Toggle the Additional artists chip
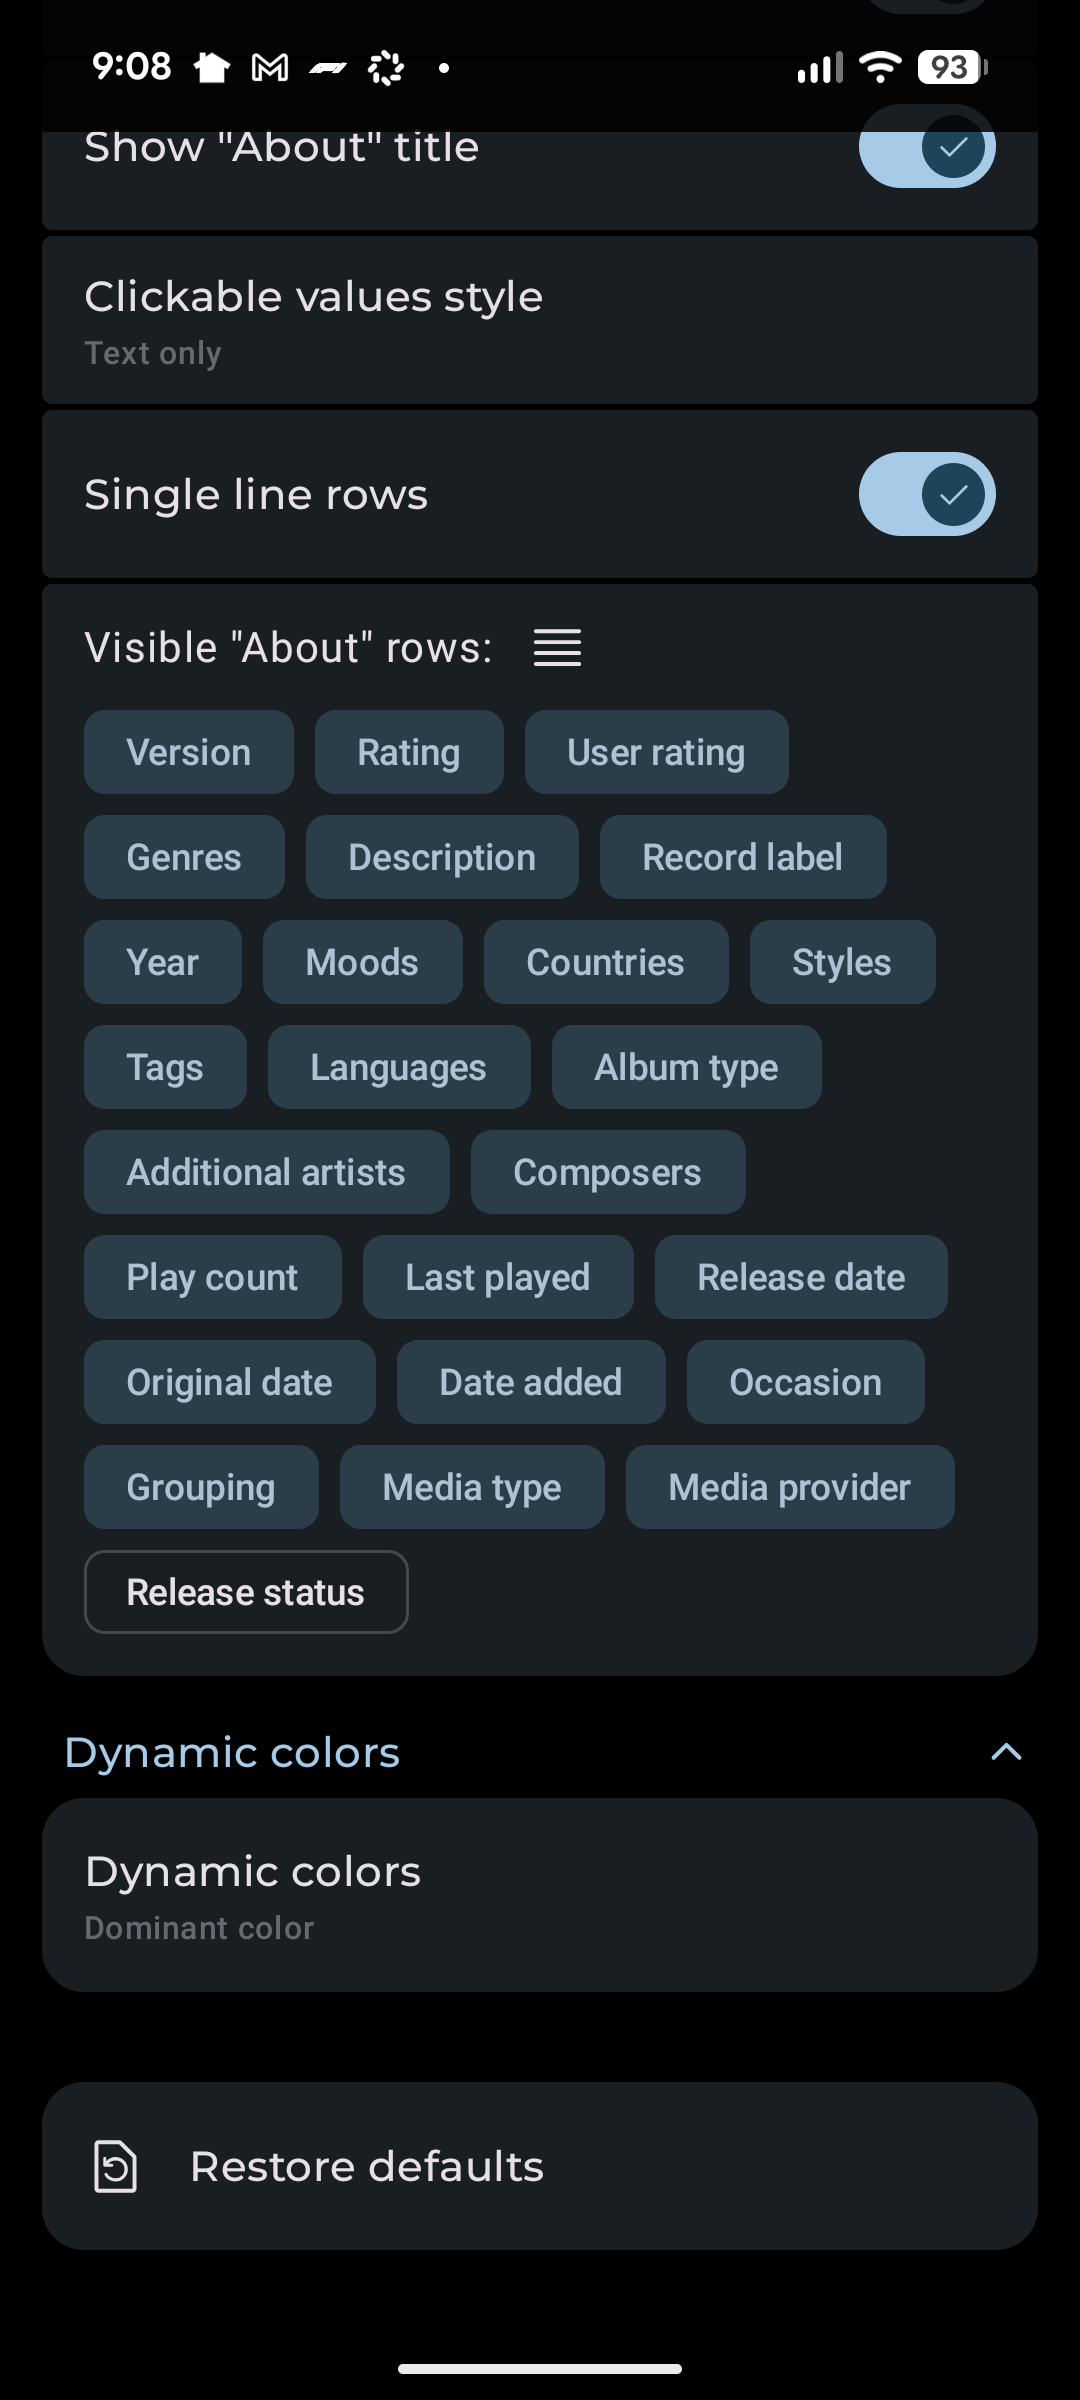The height and width of the screenshot is (2400, 1080). coord(266,1172)
